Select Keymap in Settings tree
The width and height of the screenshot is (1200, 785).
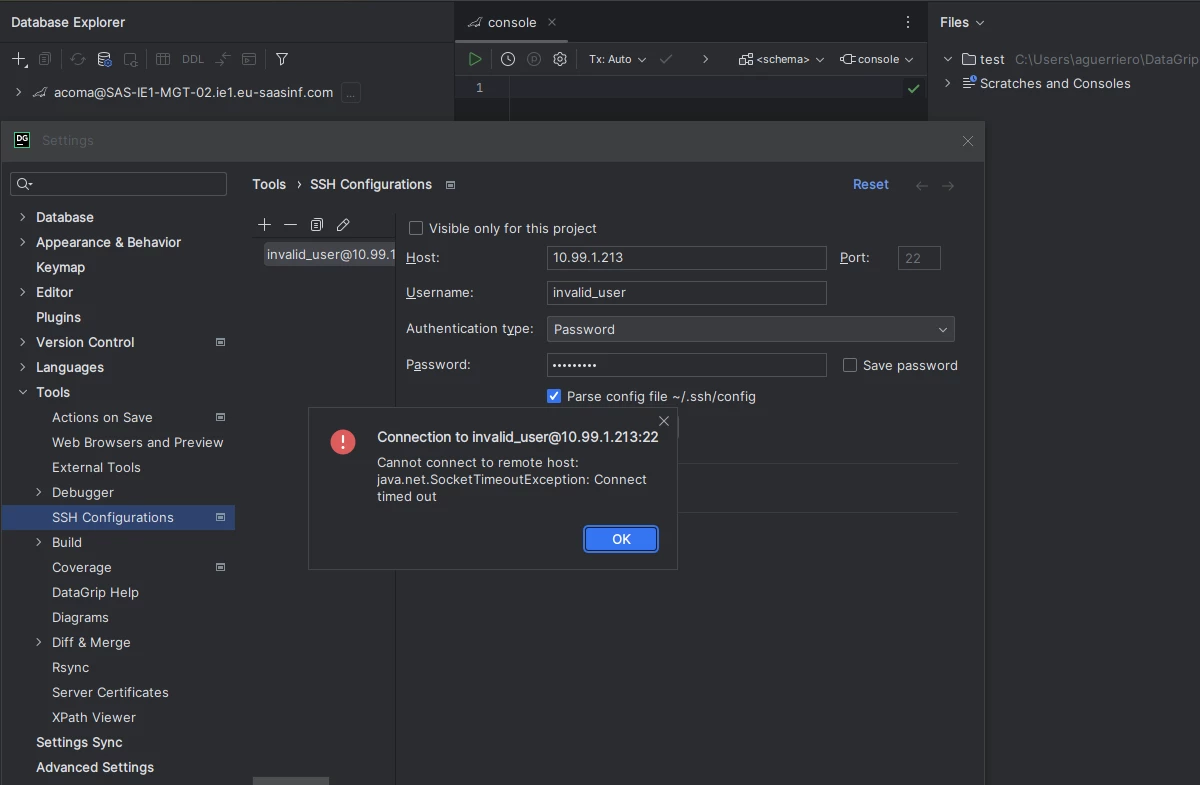pos(60,267)
